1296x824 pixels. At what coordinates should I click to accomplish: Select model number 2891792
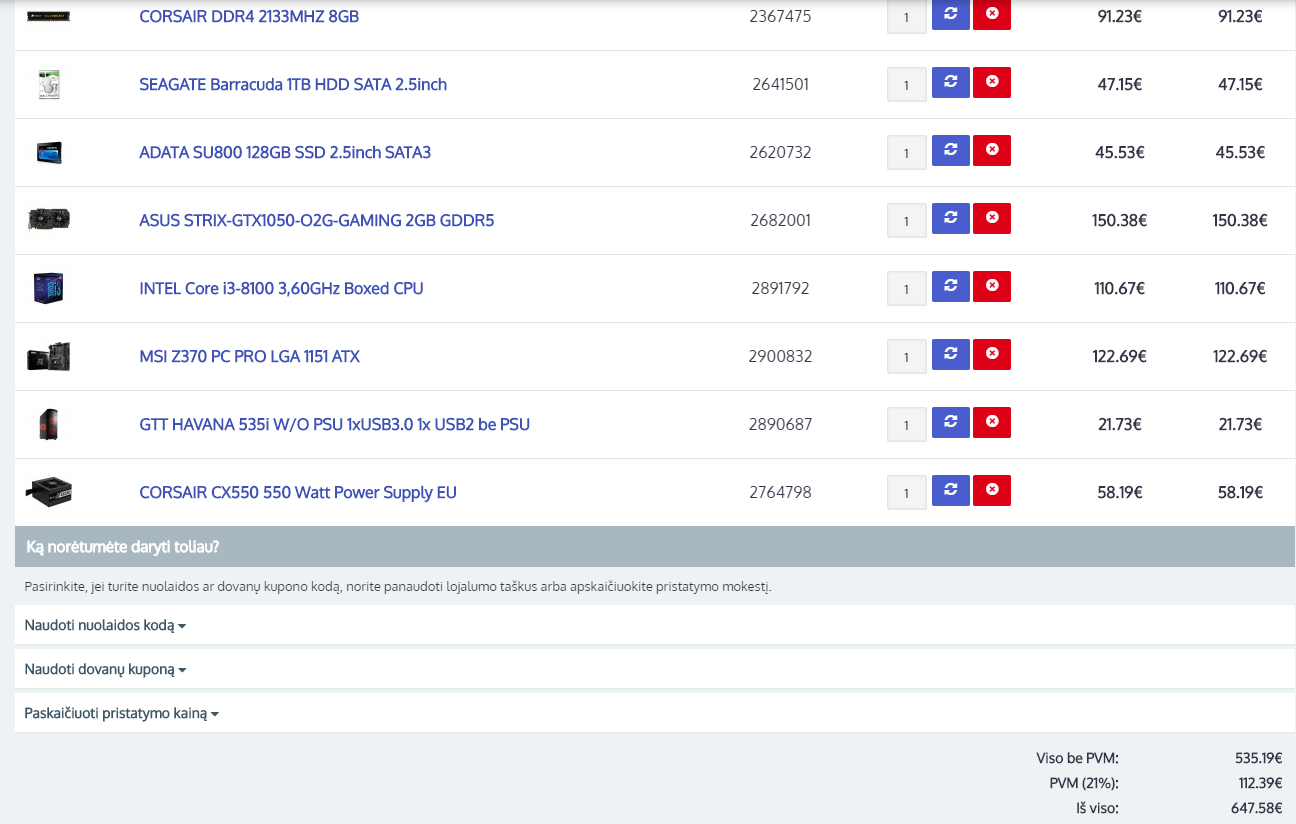[780, 288]
